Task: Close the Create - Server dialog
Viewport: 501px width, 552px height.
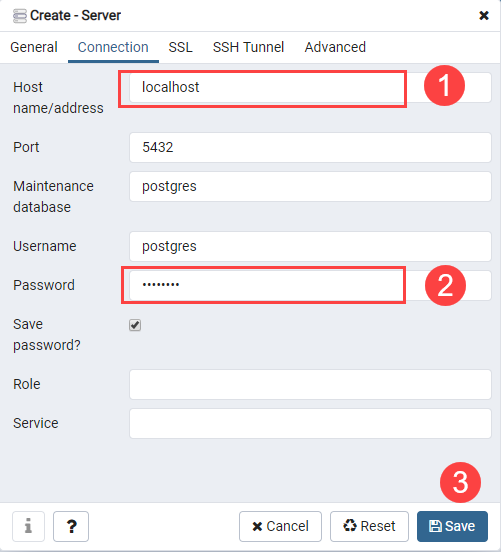Action: point(484,15)
